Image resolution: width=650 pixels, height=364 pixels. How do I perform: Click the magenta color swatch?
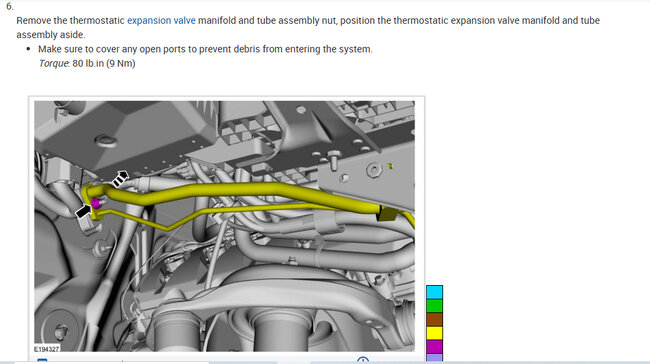click(434, 347)
